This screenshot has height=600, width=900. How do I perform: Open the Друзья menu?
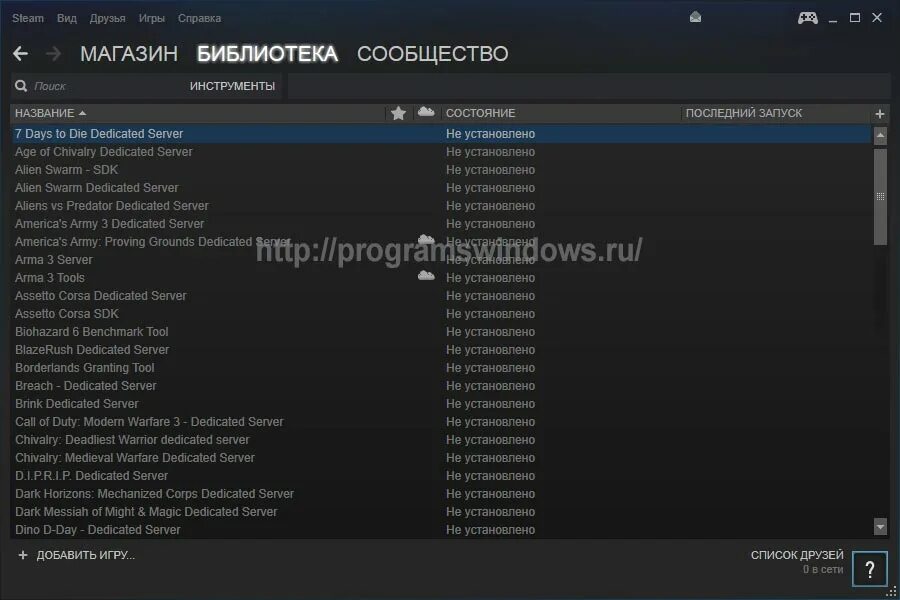107,18
